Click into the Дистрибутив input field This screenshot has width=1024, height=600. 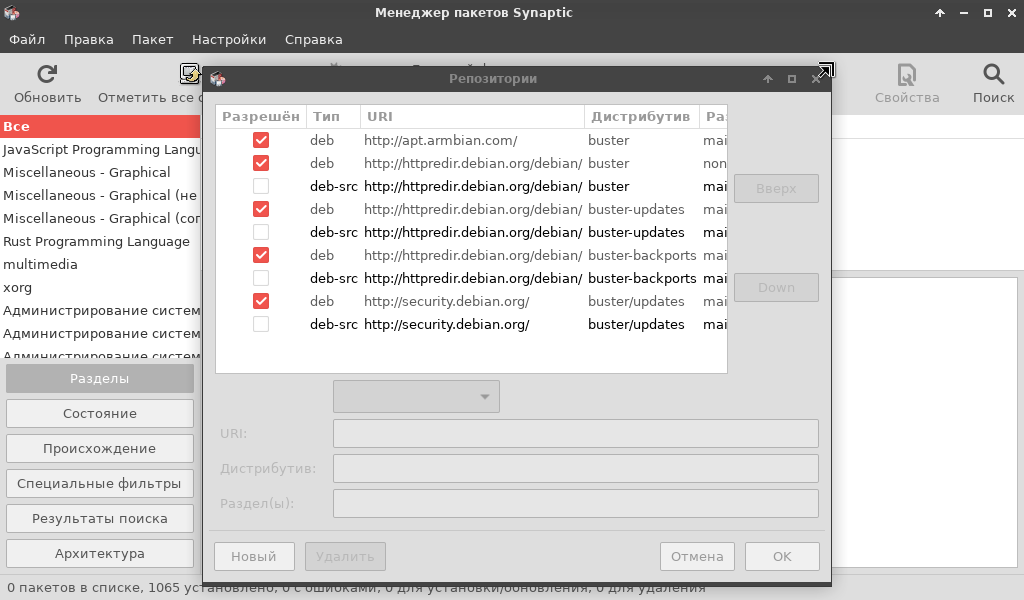pyautogui.click(x=575, y=469)
